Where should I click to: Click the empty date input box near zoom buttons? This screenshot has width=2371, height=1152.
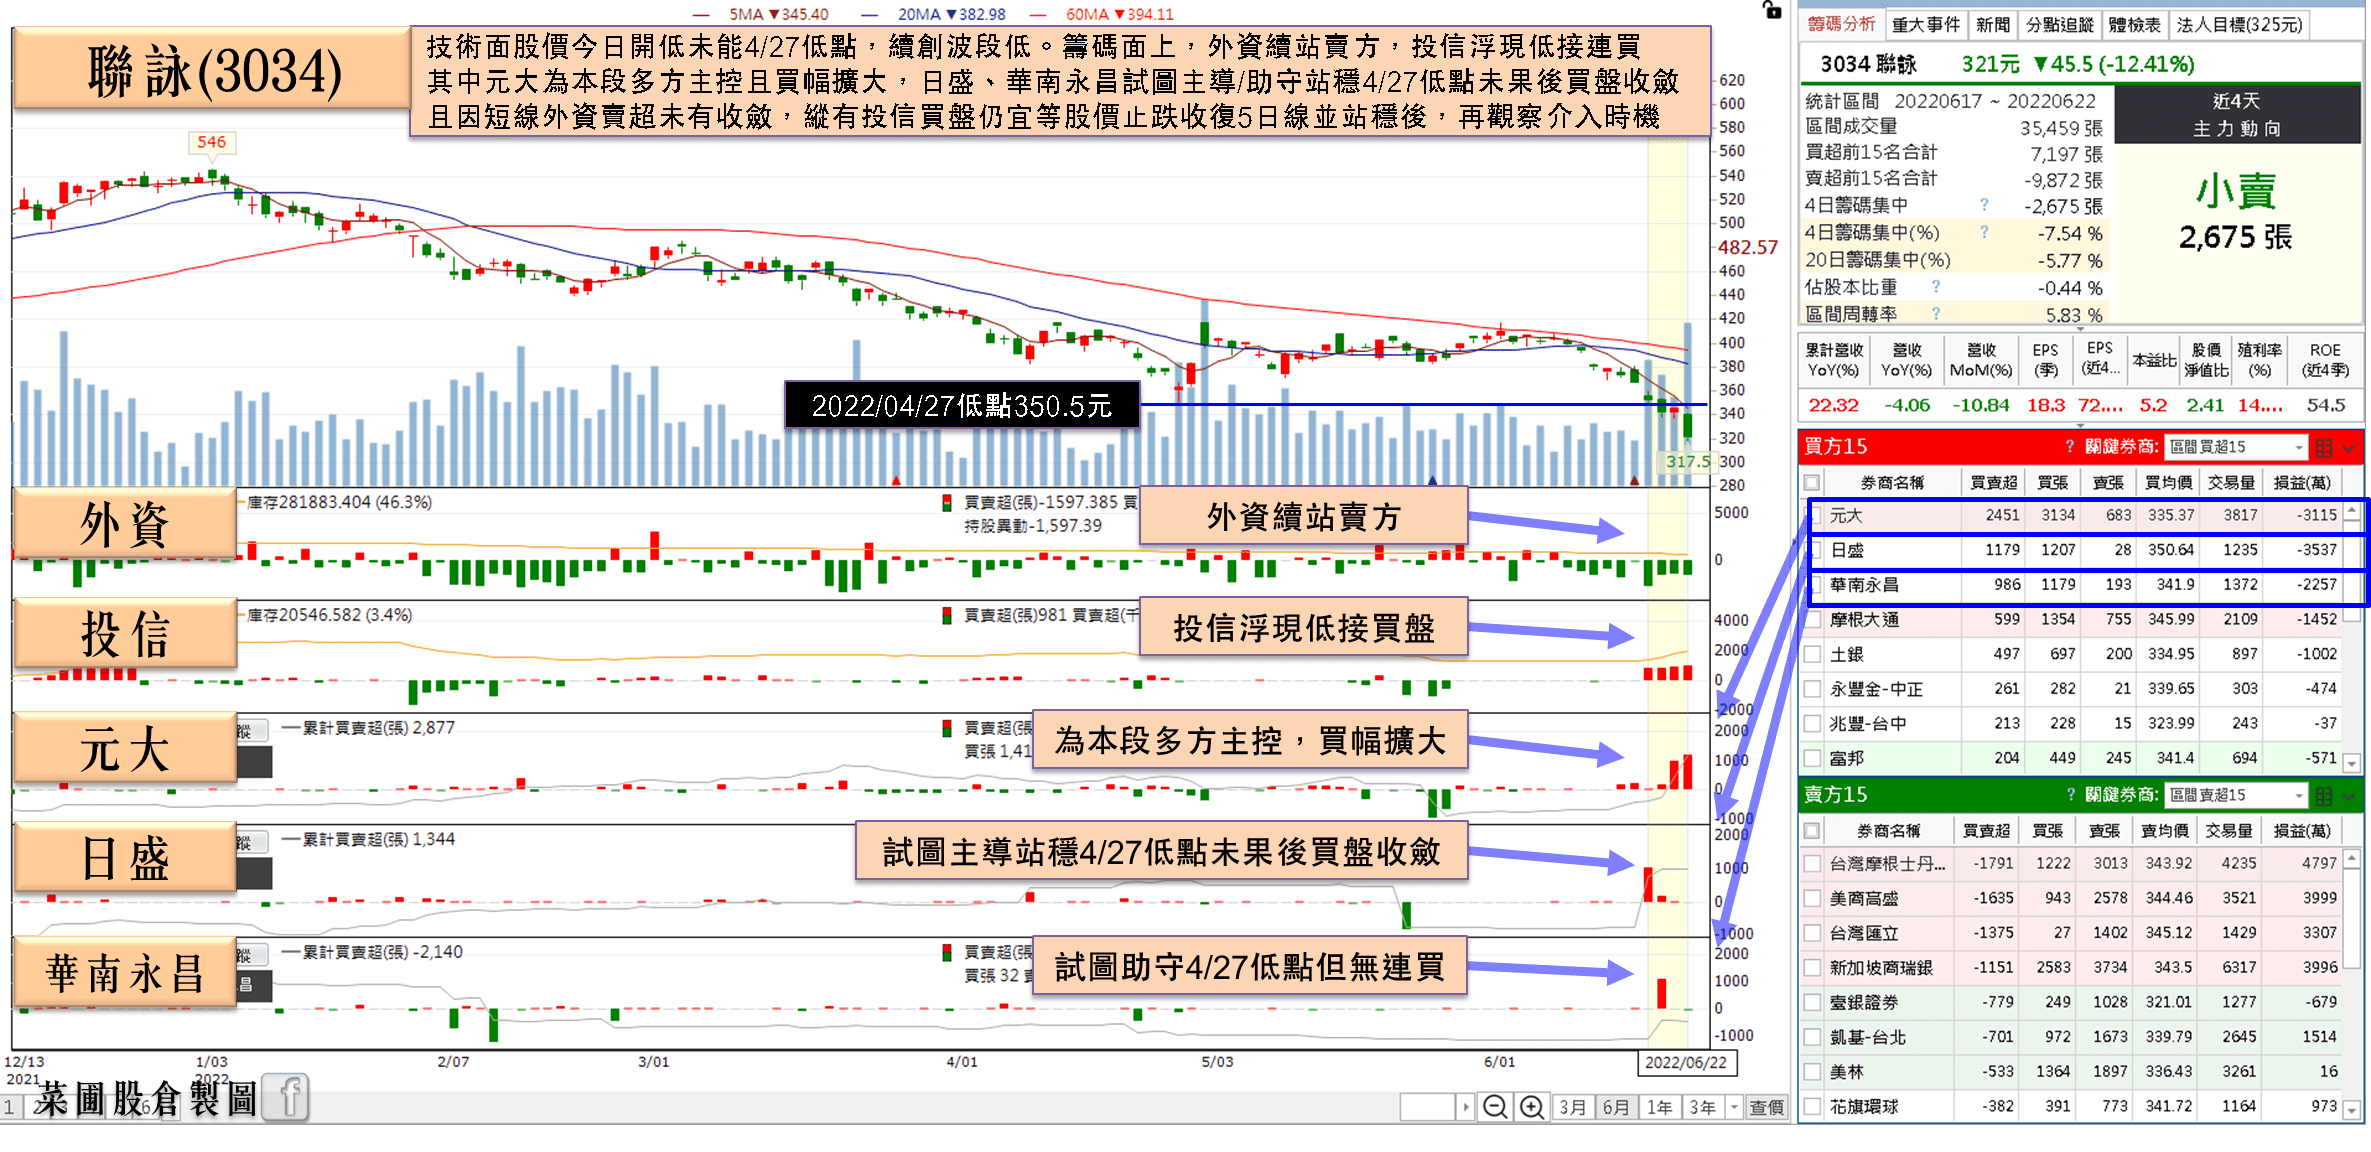(1428, 1107)
